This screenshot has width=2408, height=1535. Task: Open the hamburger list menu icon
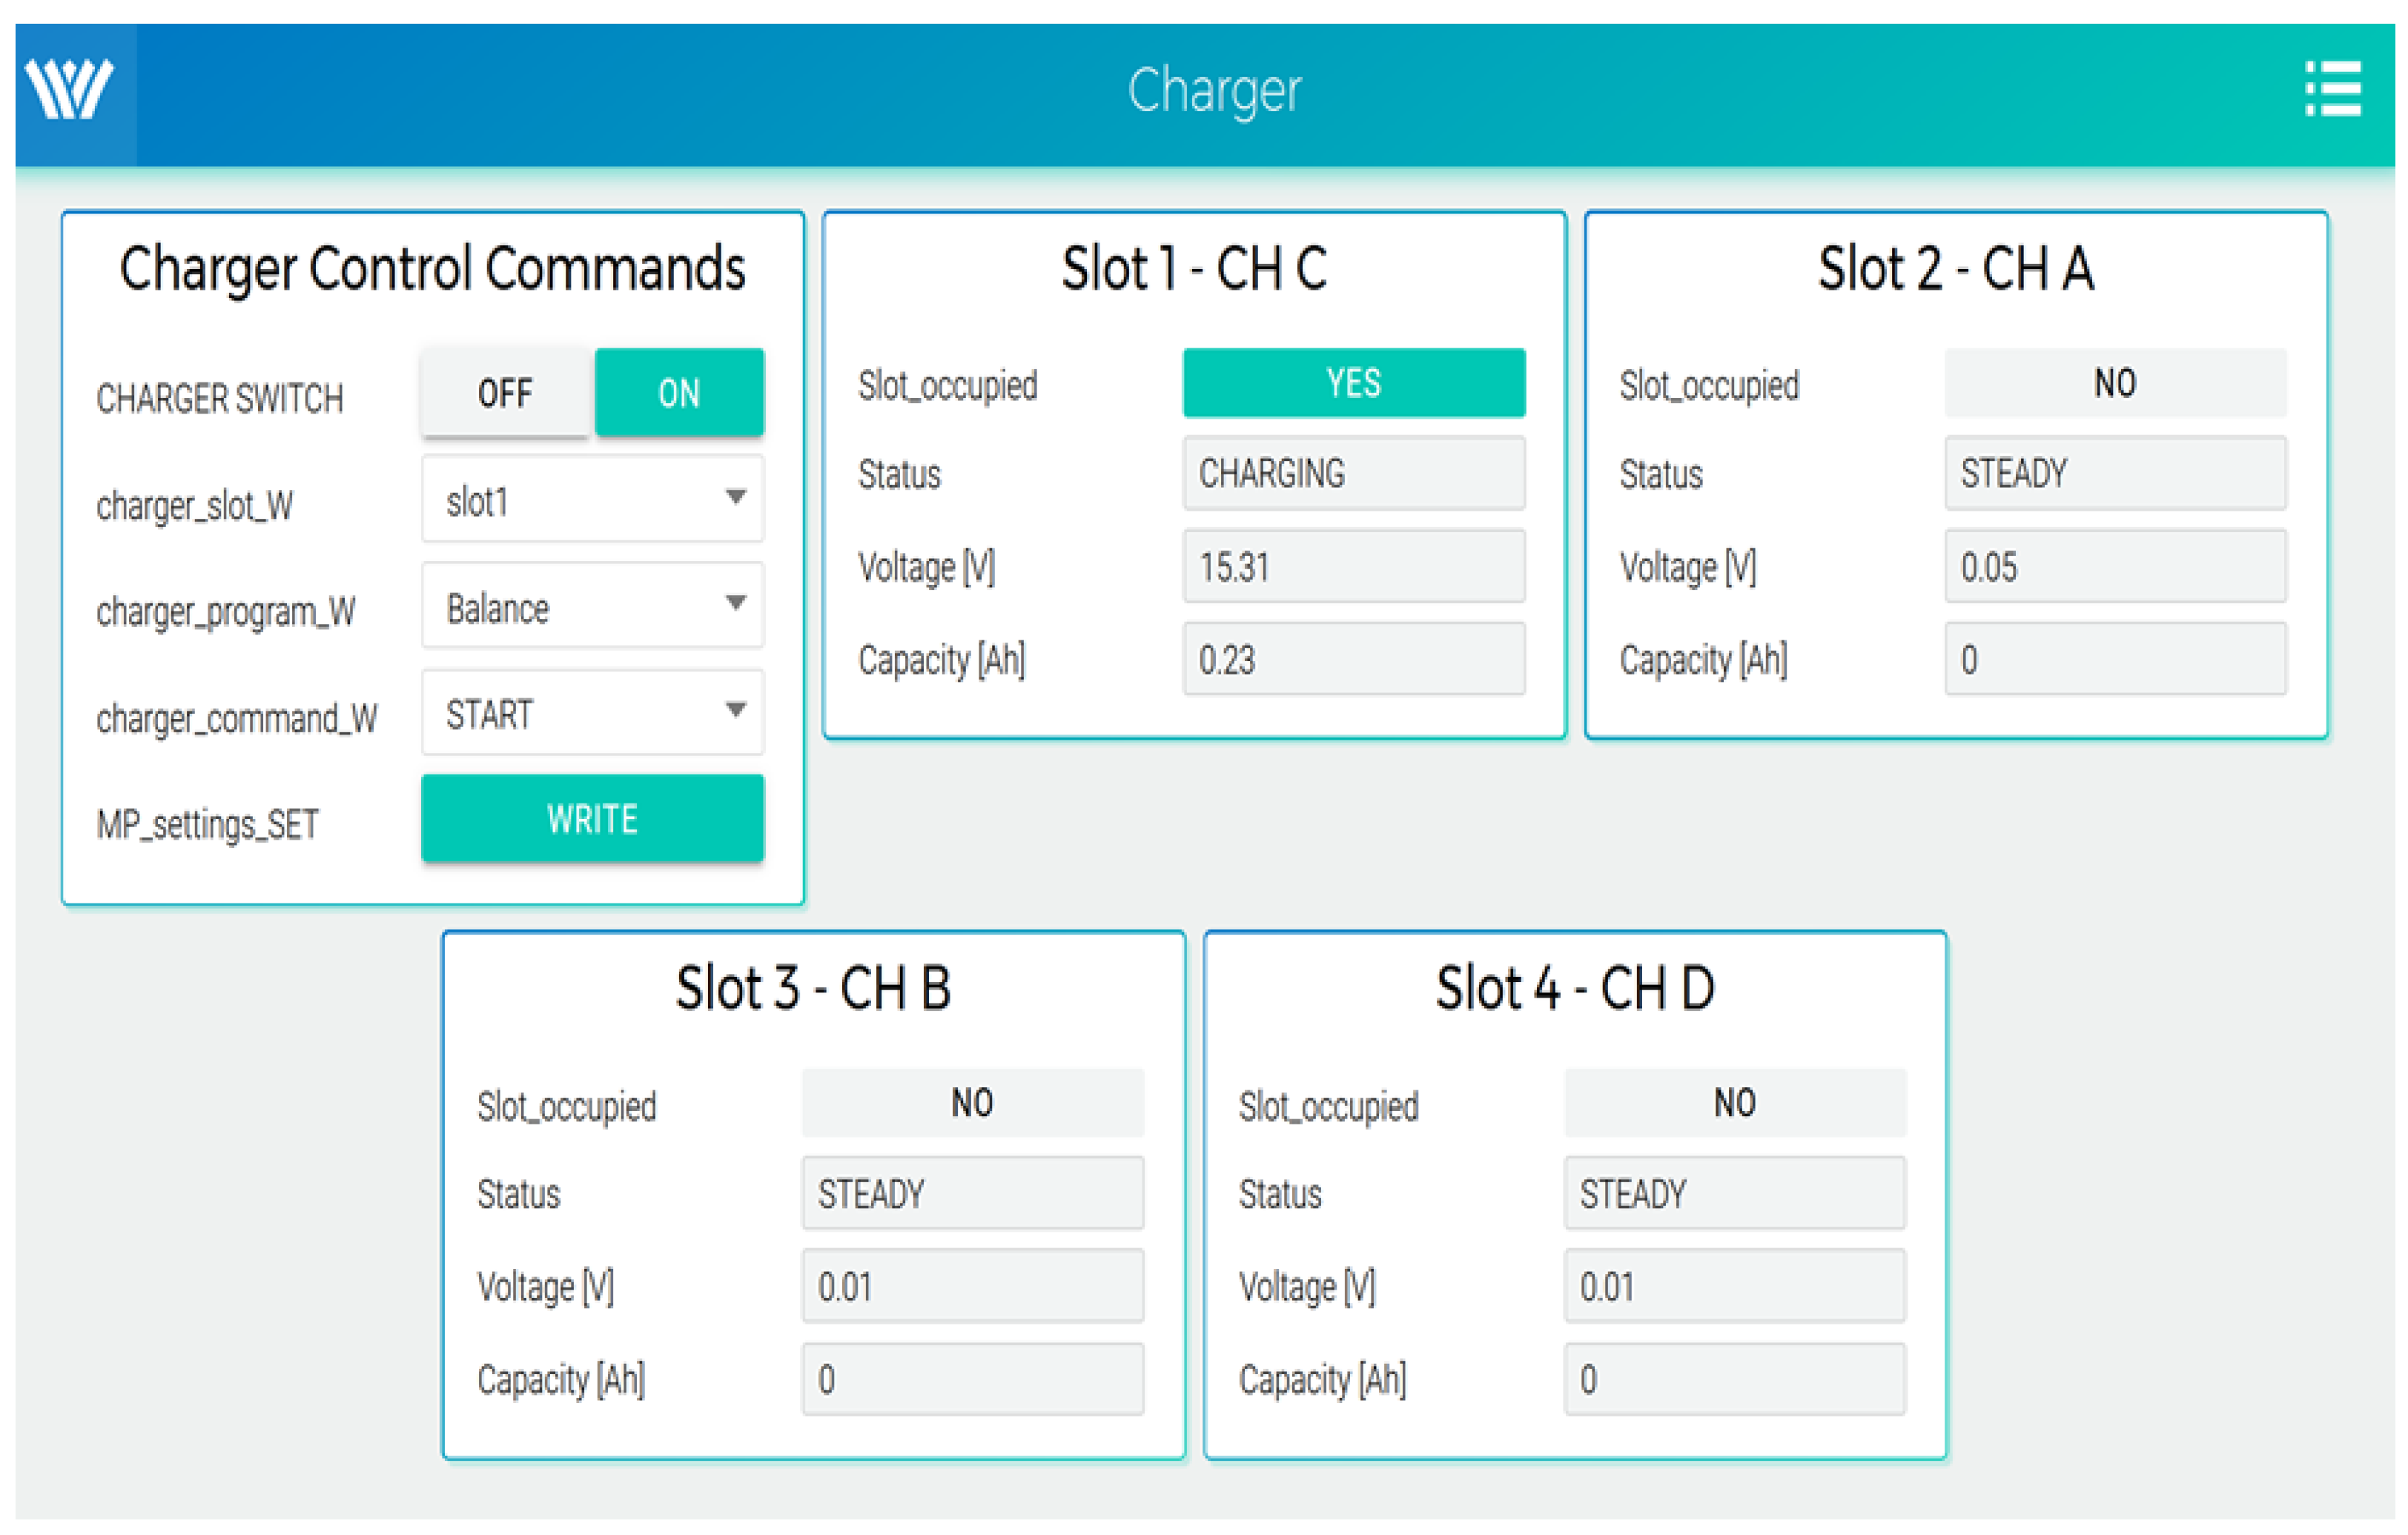click(x=2333, y=89)
